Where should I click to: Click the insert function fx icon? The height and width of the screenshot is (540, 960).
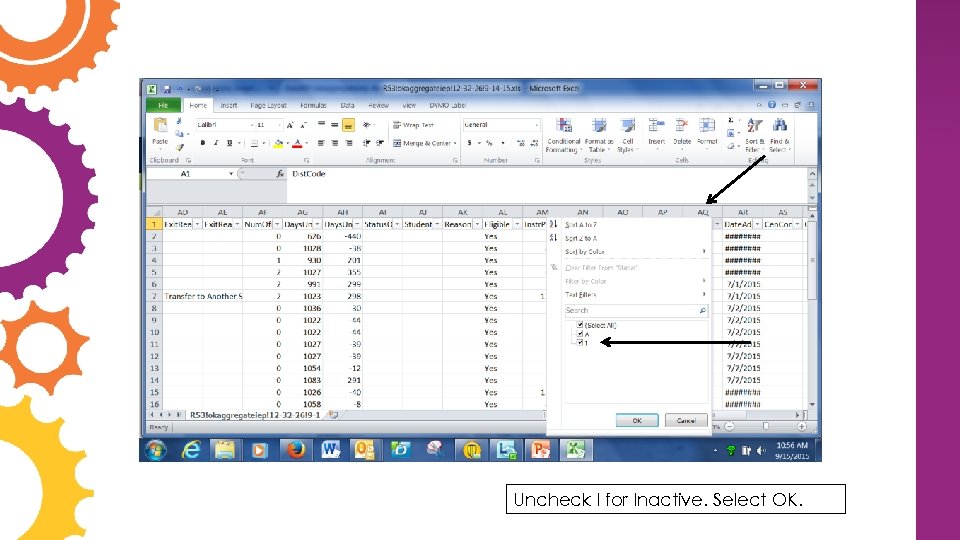(x=280, y=174)
